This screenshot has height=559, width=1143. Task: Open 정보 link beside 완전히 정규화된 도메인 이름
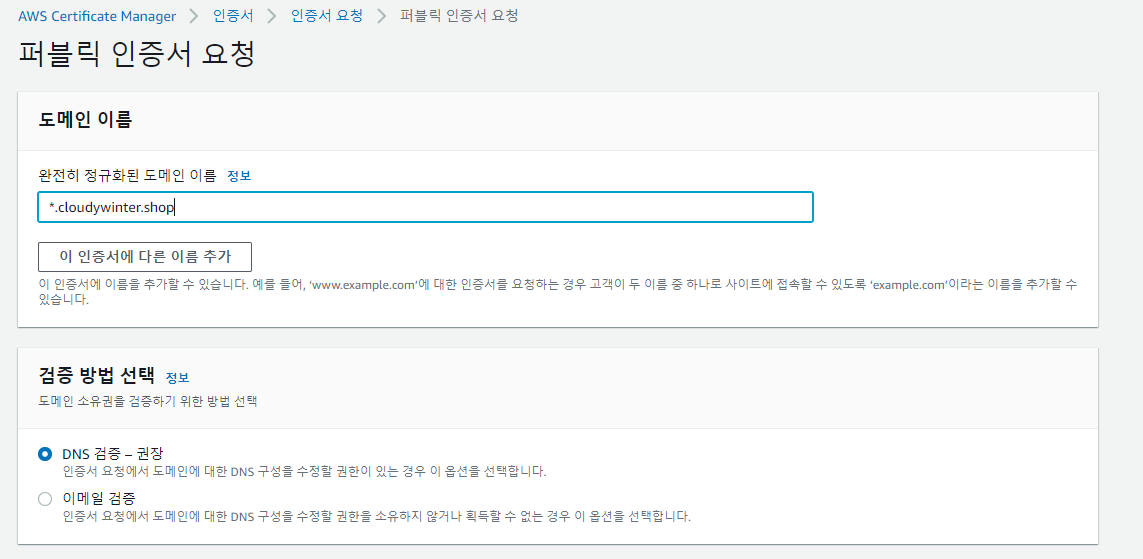click(x=239, y=176)
